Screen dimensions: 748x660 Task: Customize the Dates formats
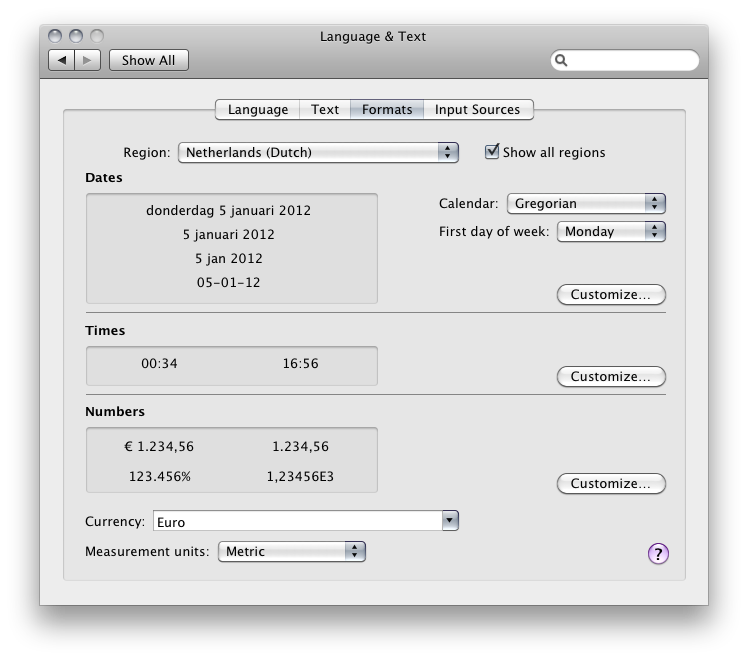pyautogui.click(x=611, y=295)
